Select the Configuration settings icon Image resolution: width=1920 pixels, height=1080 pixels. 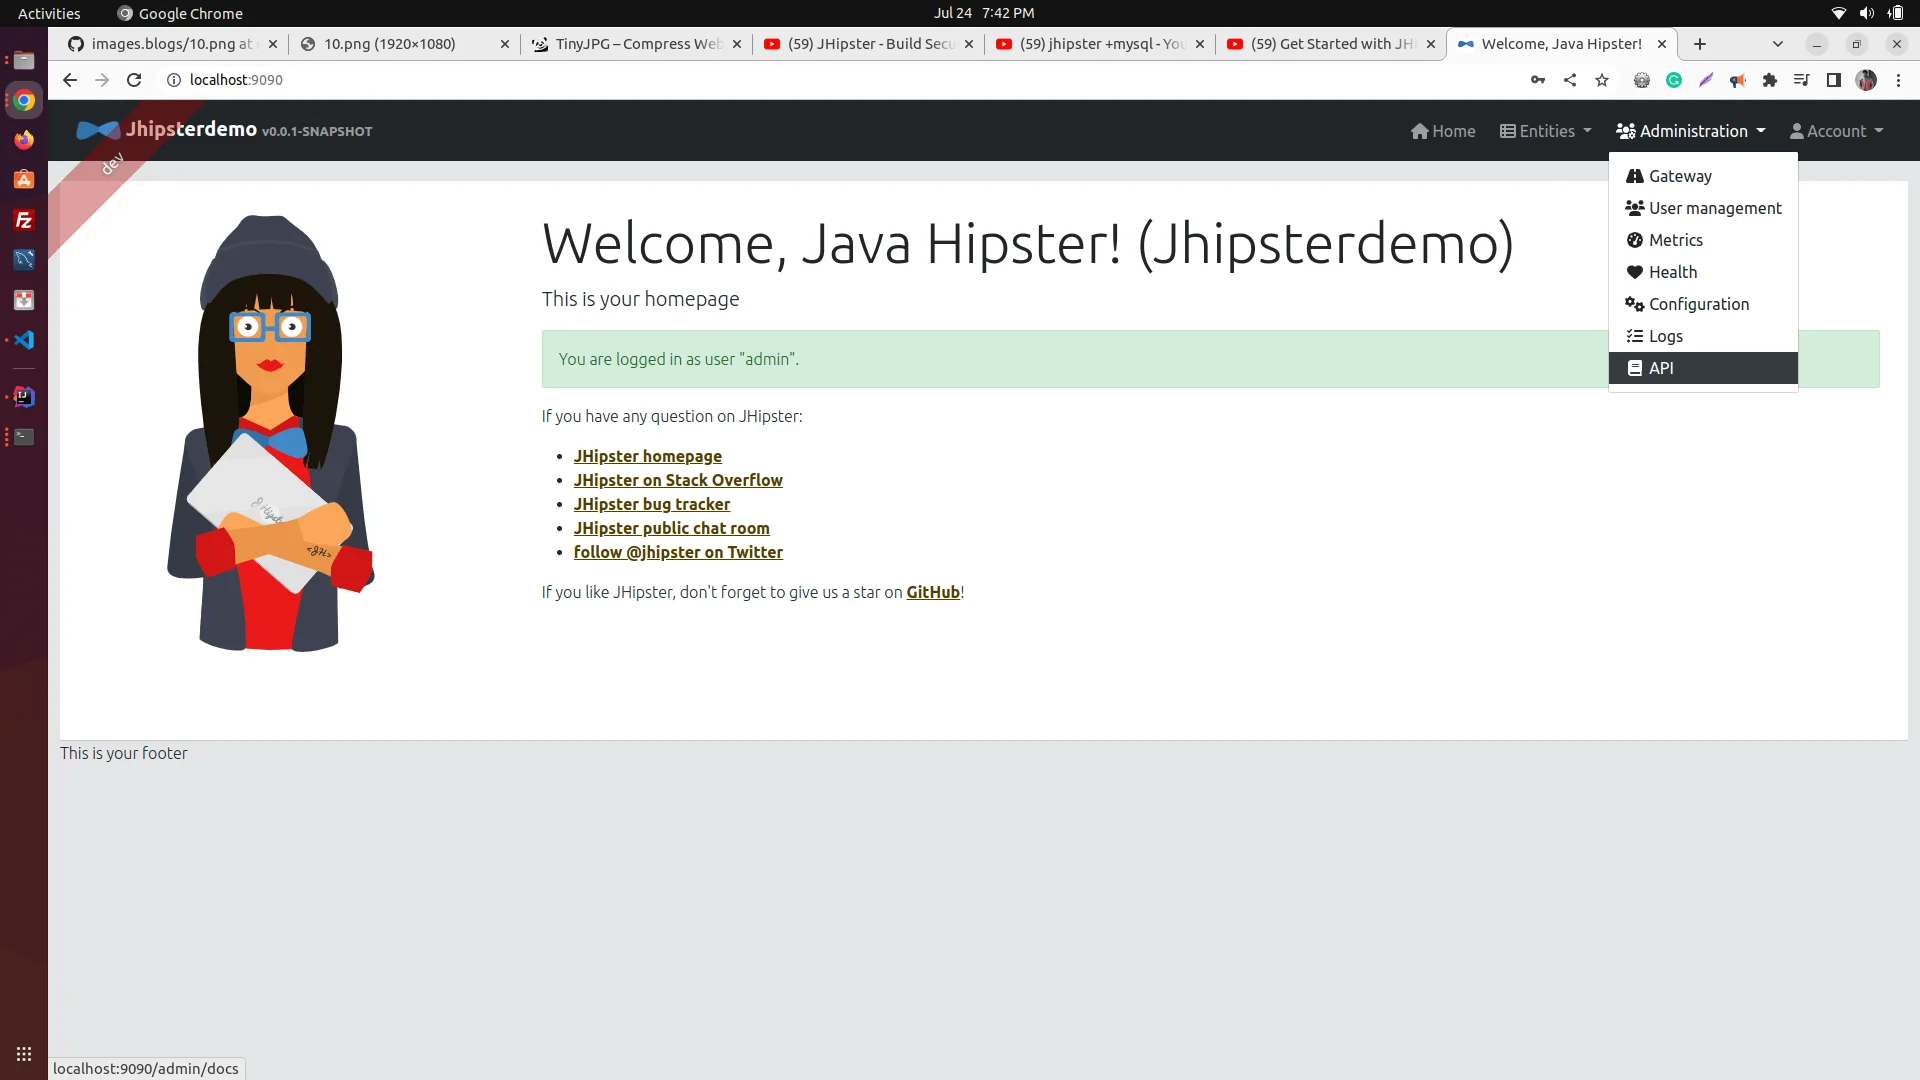1634,303
